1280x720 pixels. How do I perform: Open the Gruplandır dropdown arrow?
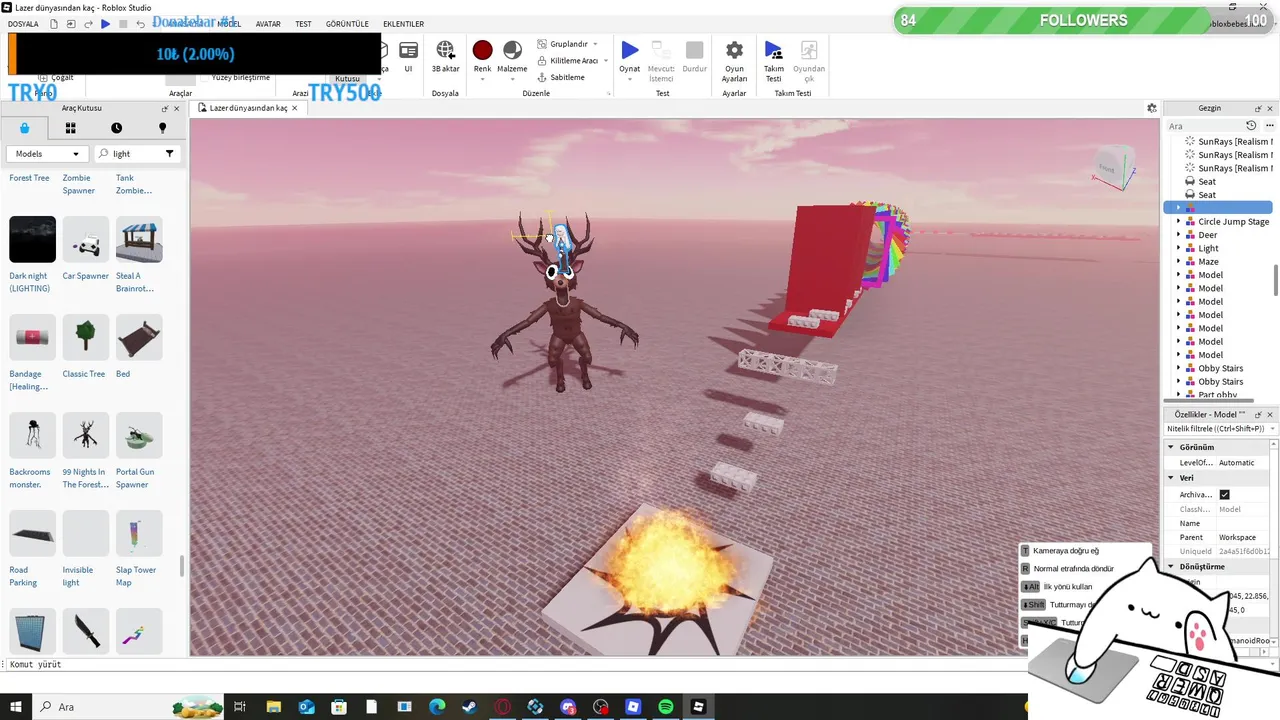click(x=595, y=44)
